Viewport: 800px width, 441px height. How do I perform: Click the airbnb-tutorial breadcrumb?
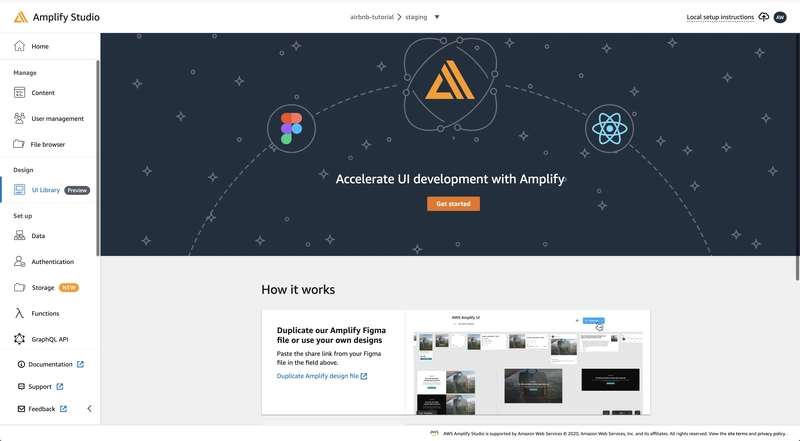point(372,17)
